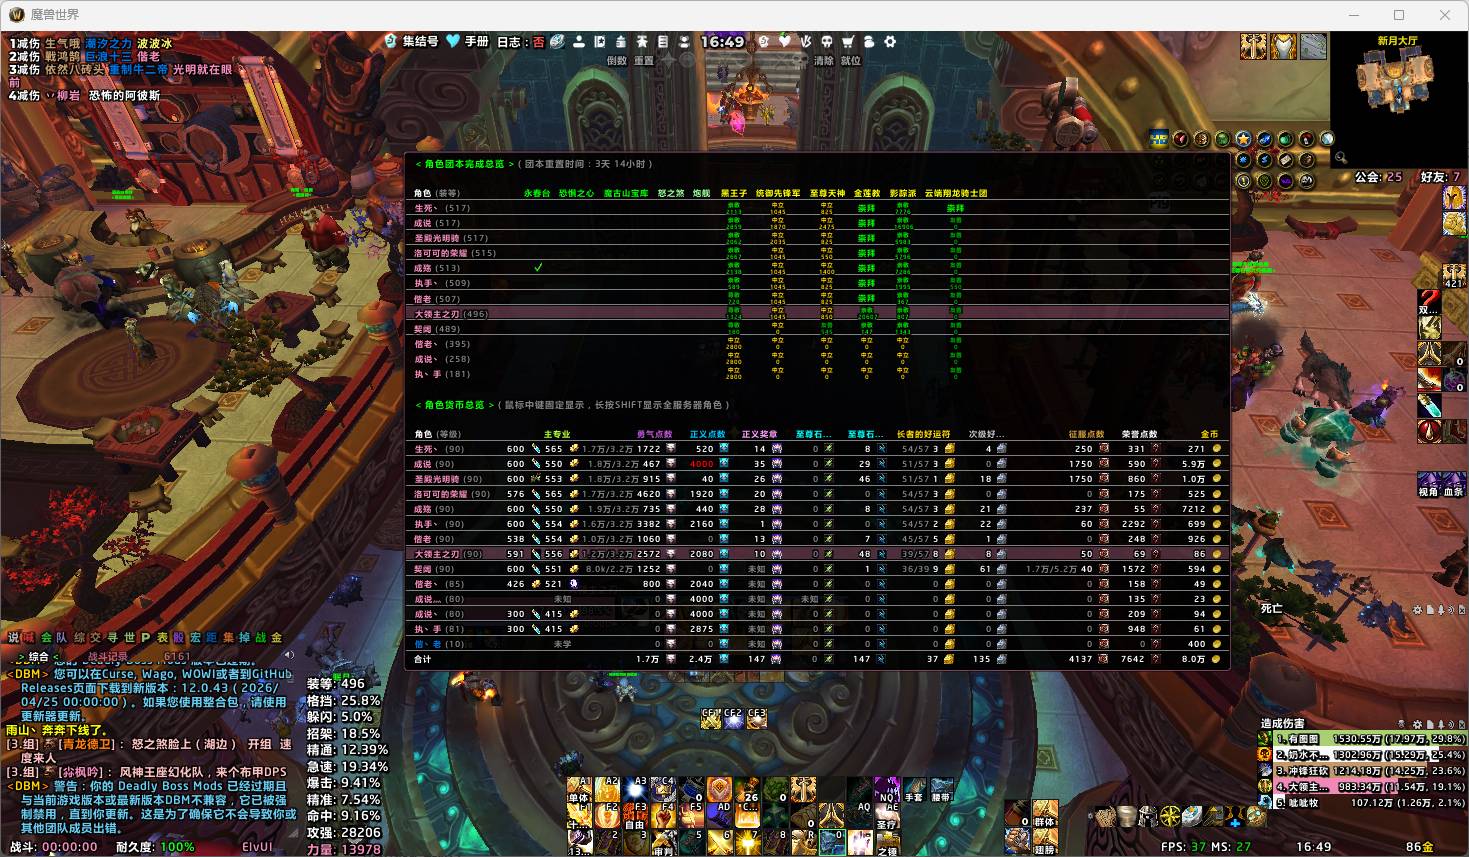Click the 主专业 column header
Image resolution: width=1469 pixels, height=857 pixels.
point(557,434)
